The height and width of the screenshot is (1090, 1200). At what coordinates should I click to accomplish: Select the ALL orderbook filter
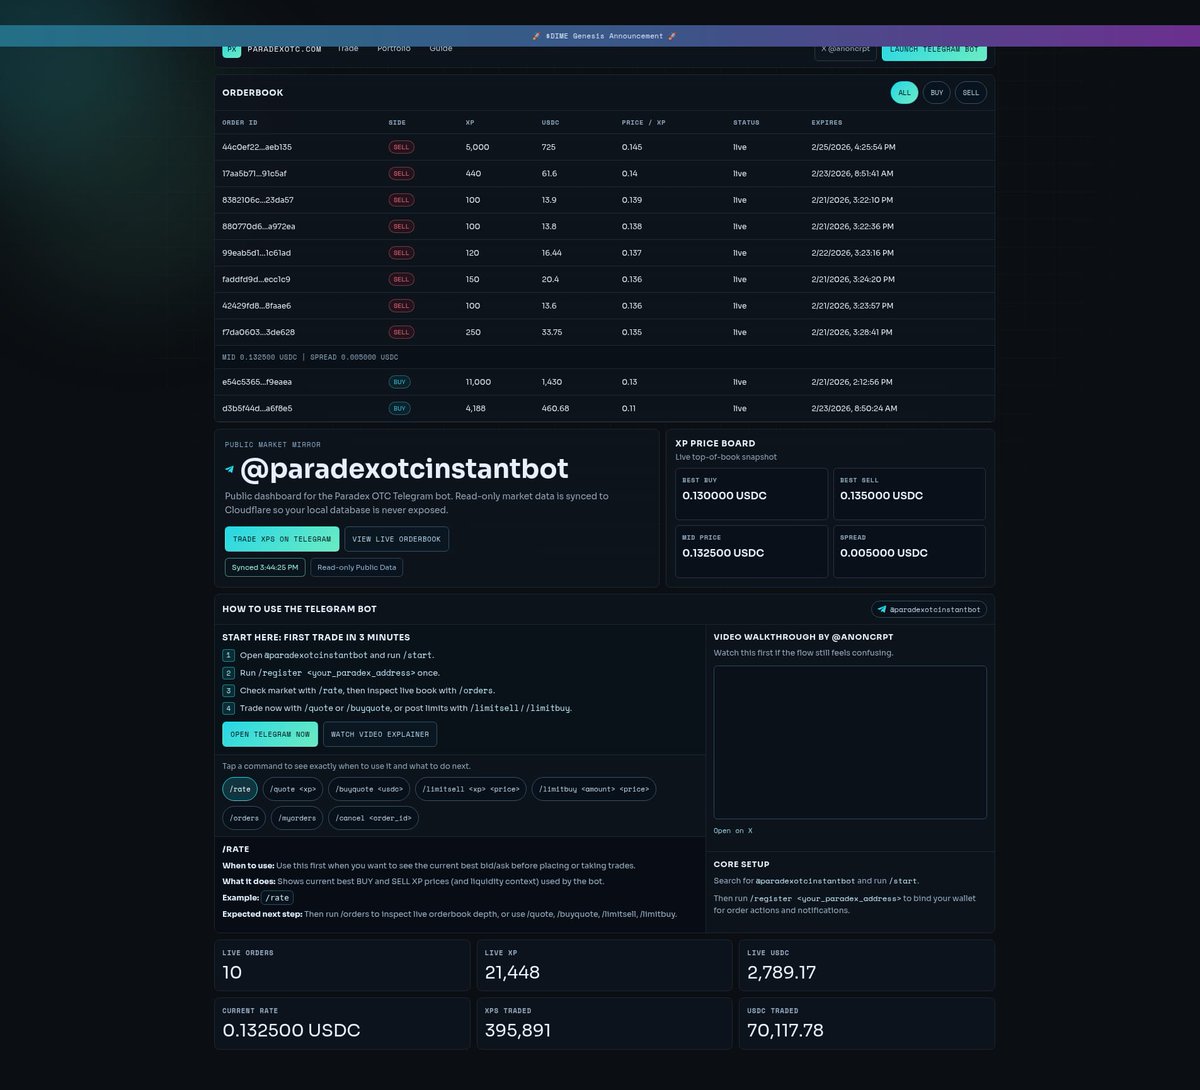tap(904, 93)
